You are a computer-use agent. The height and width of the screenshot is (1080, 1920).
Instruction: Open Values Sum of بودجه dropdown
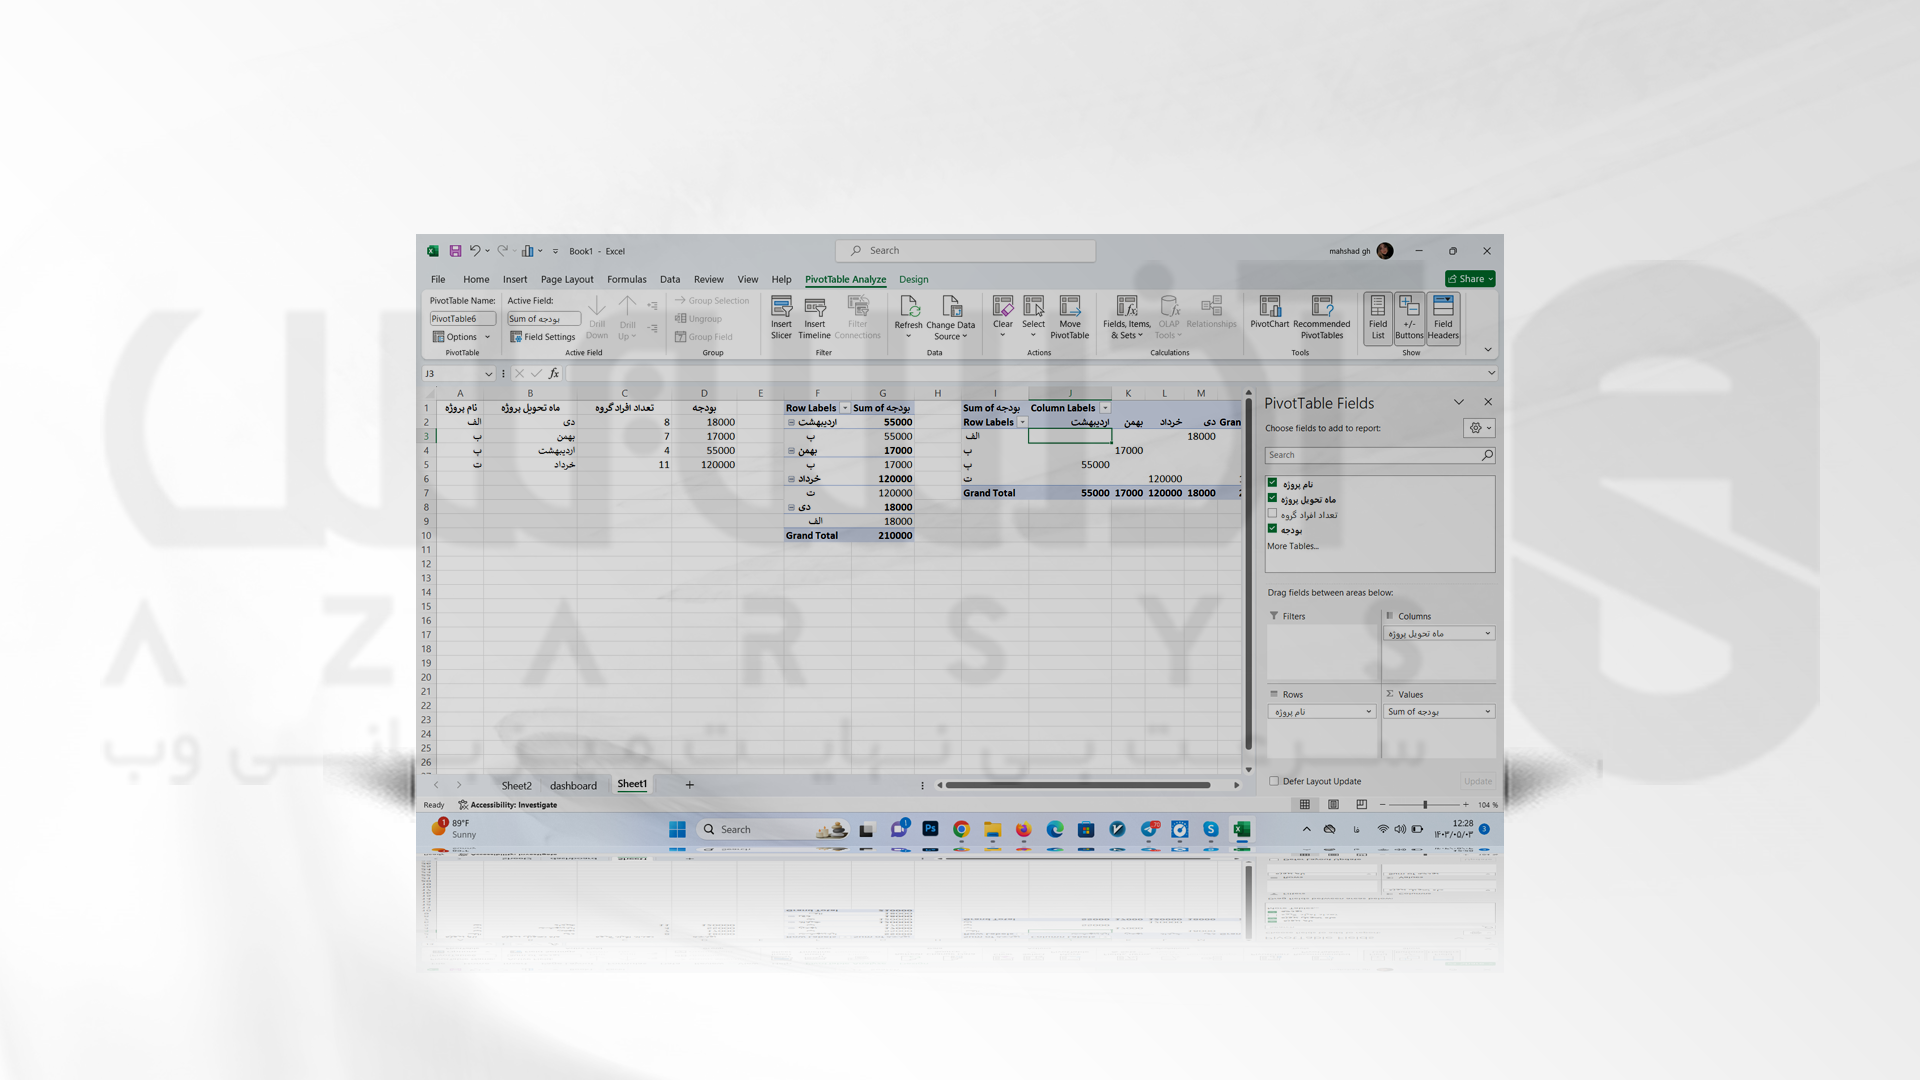pyautogui.click(x=1488, y=712)
